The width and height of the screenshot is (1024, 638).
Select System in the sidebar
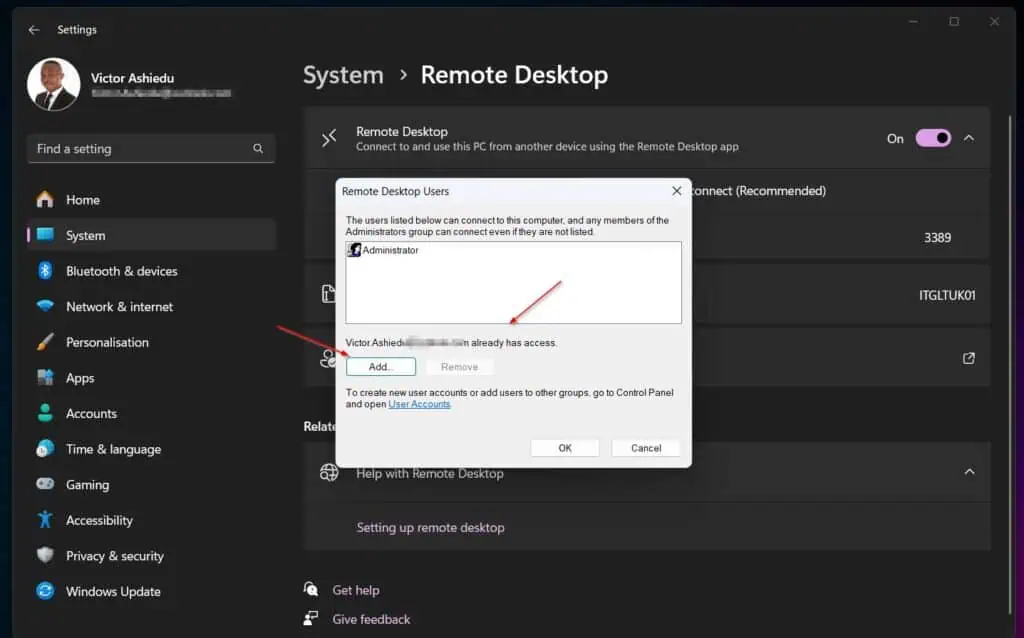(x=151, y=235)
